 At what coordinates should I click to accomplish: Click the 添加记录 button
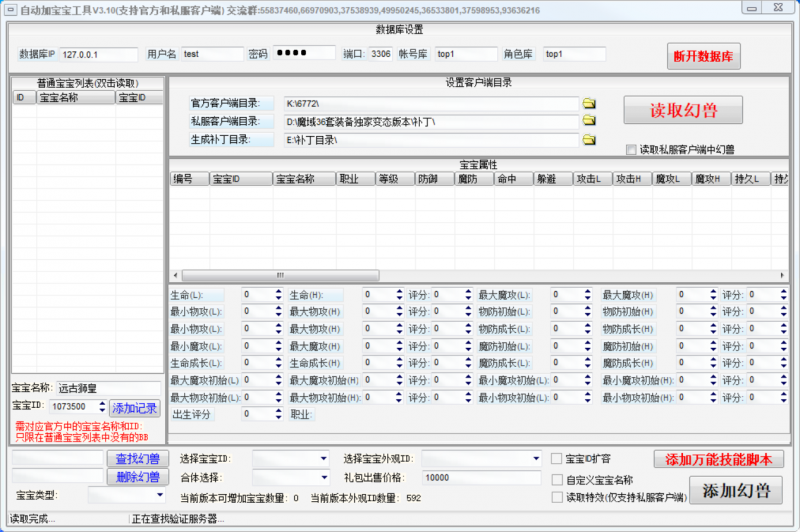135,408
